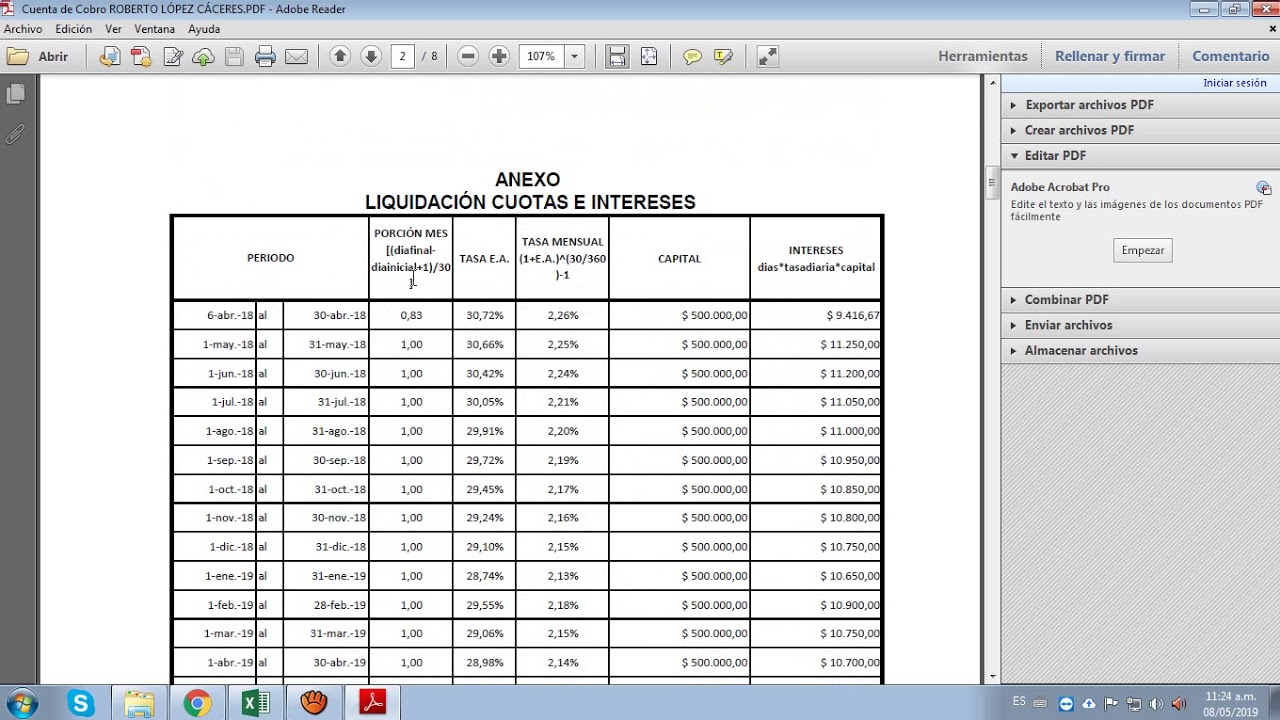Screen dimensions: 1280x720
Task: Click the fit one full page icon
Action: pyautogui.click(x=649, y=56)
